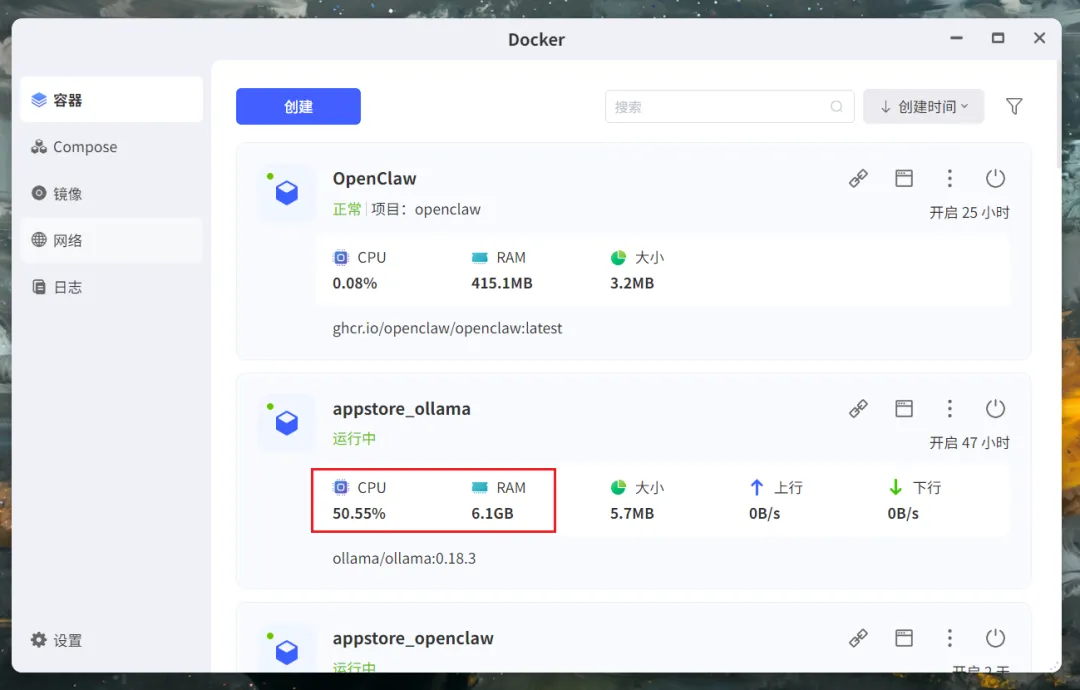Click the OpenClaw CPU chip icon
This screenshot has width=1080, height=690.
click(340, 258)
